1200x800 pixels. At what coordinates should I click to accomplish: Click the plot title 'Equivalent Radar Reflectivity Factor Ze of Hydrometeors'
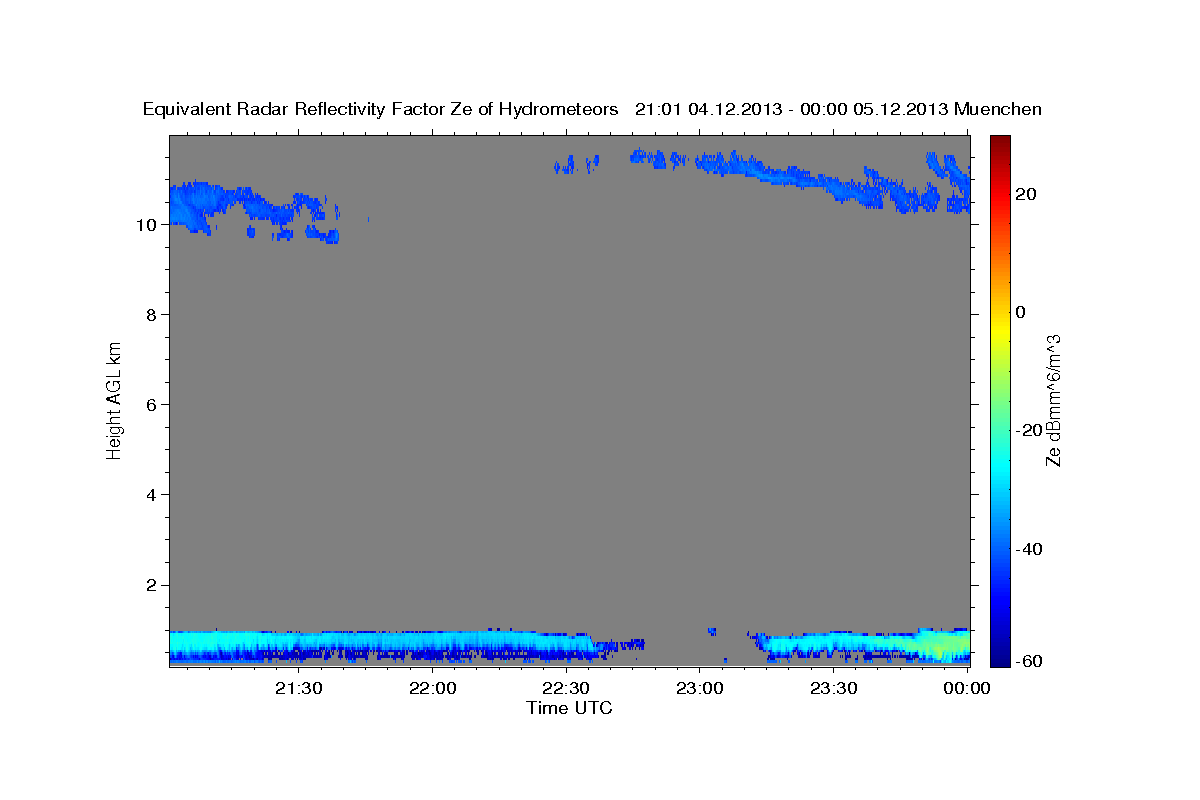[x=381, y=109]
